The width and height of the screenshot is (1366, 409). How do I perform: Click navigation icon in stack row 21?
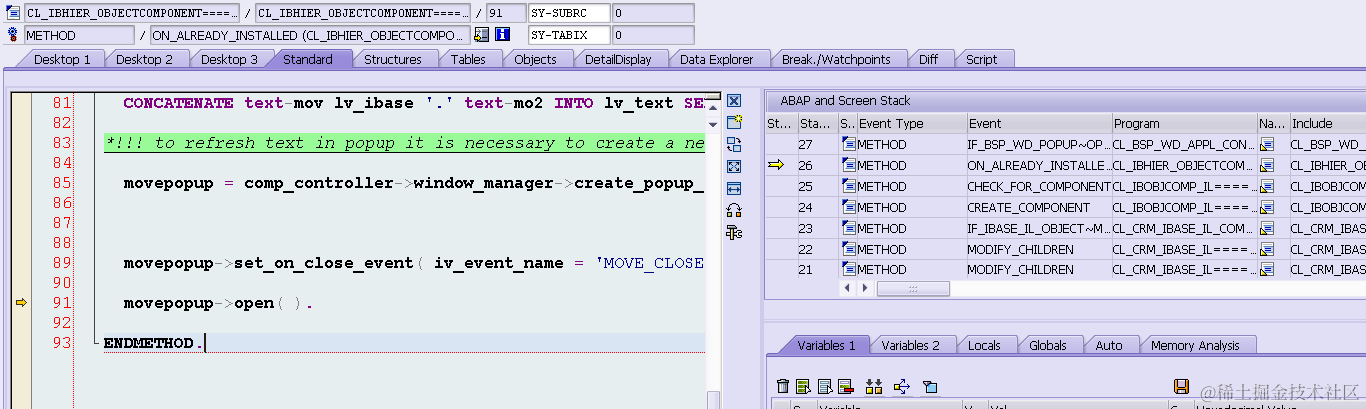1267,269
